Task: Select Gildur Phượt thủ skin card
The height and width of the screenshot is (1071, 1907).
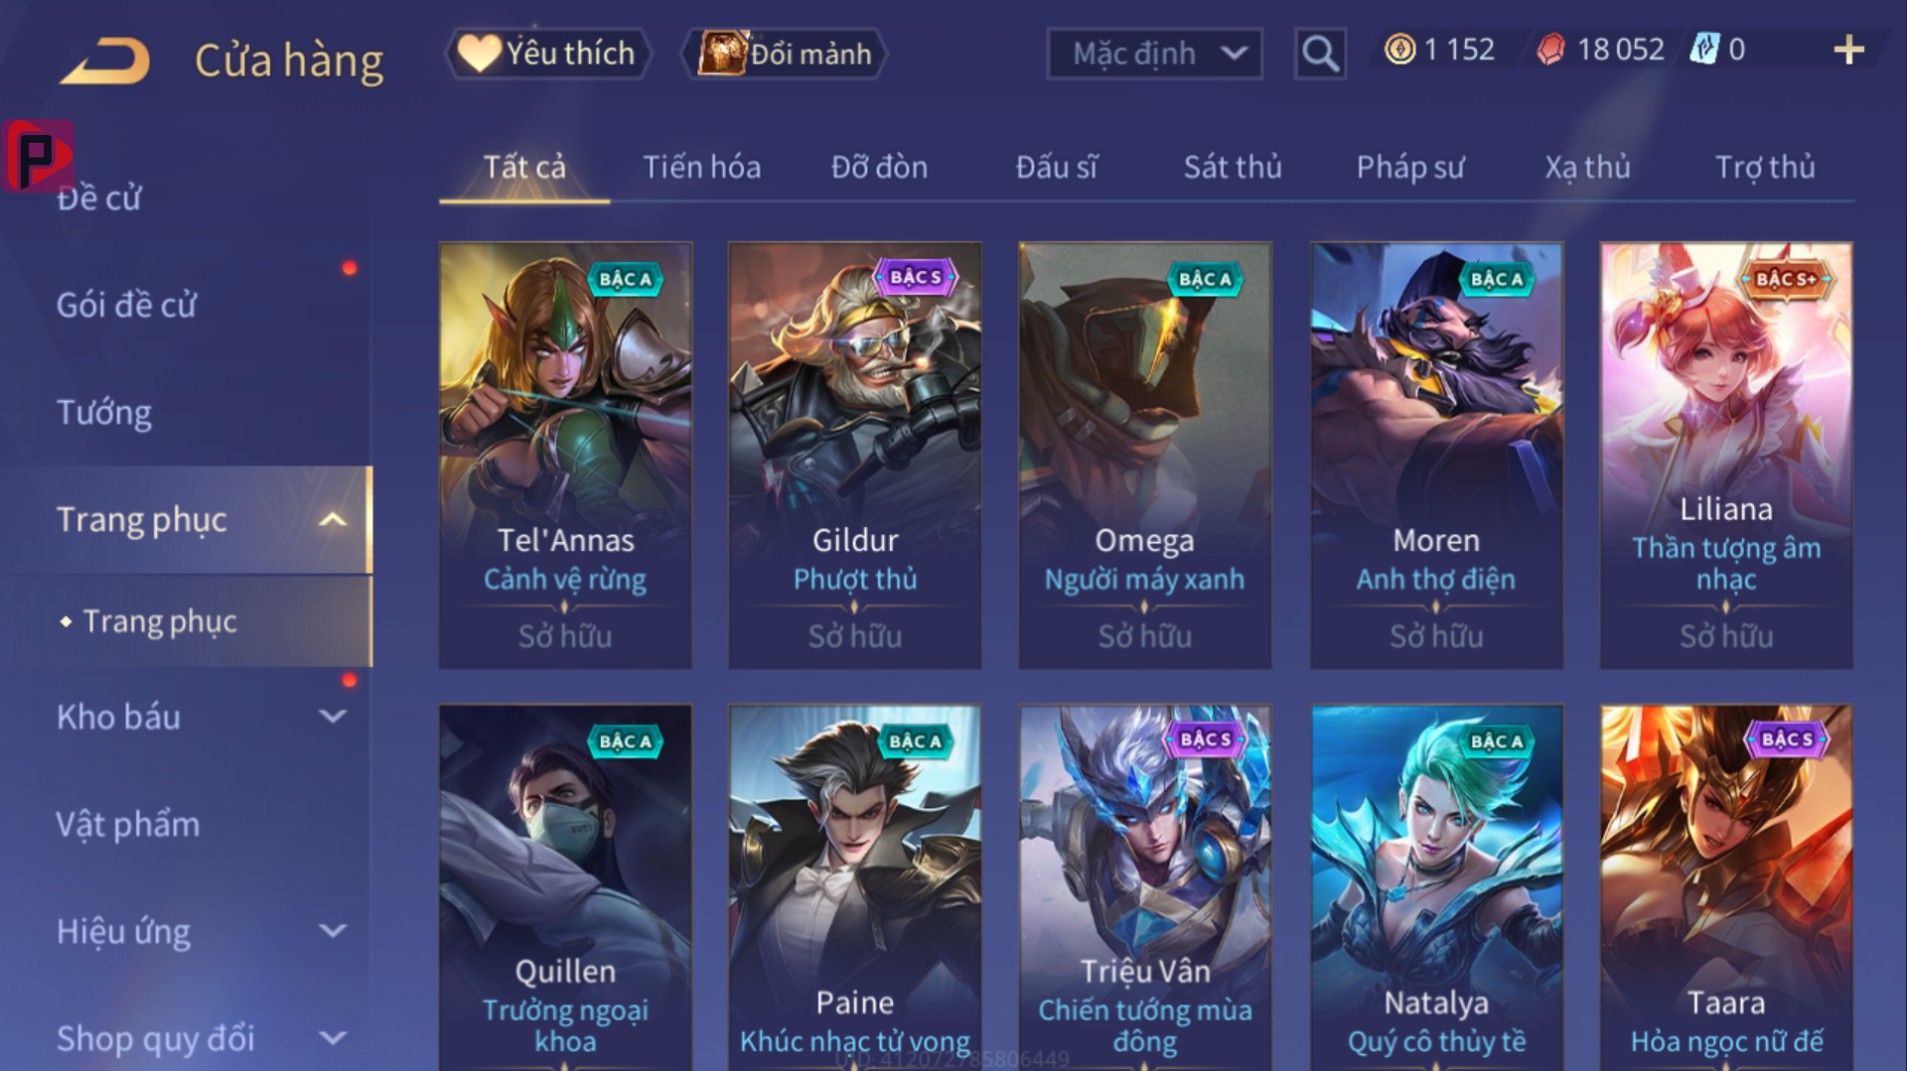Action: click(x=855, y=455)
